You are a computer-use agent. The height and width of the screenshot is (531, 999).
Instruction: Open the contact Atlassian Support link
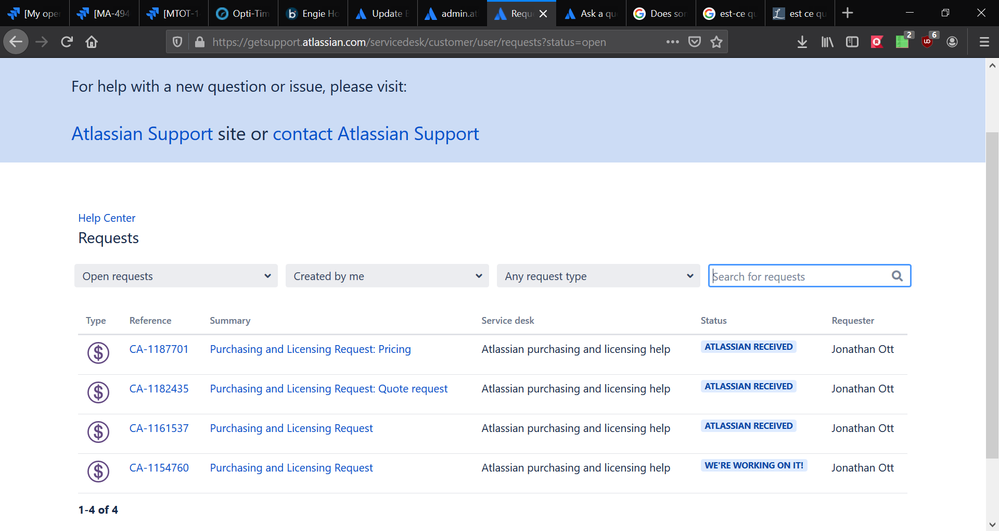376,134
